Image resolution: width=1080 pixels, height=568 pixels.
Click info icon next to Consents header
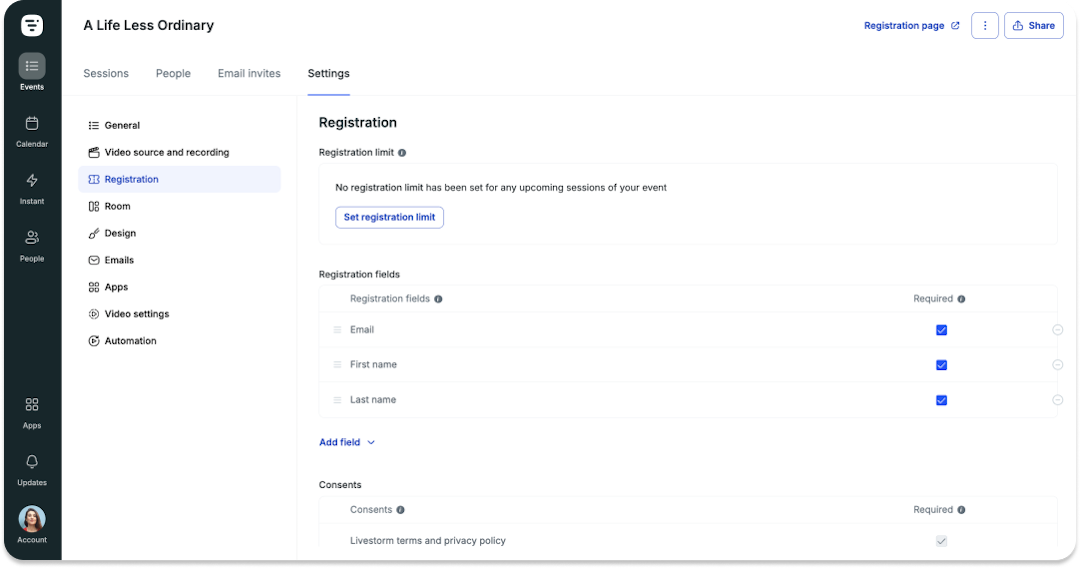[400, 510]
